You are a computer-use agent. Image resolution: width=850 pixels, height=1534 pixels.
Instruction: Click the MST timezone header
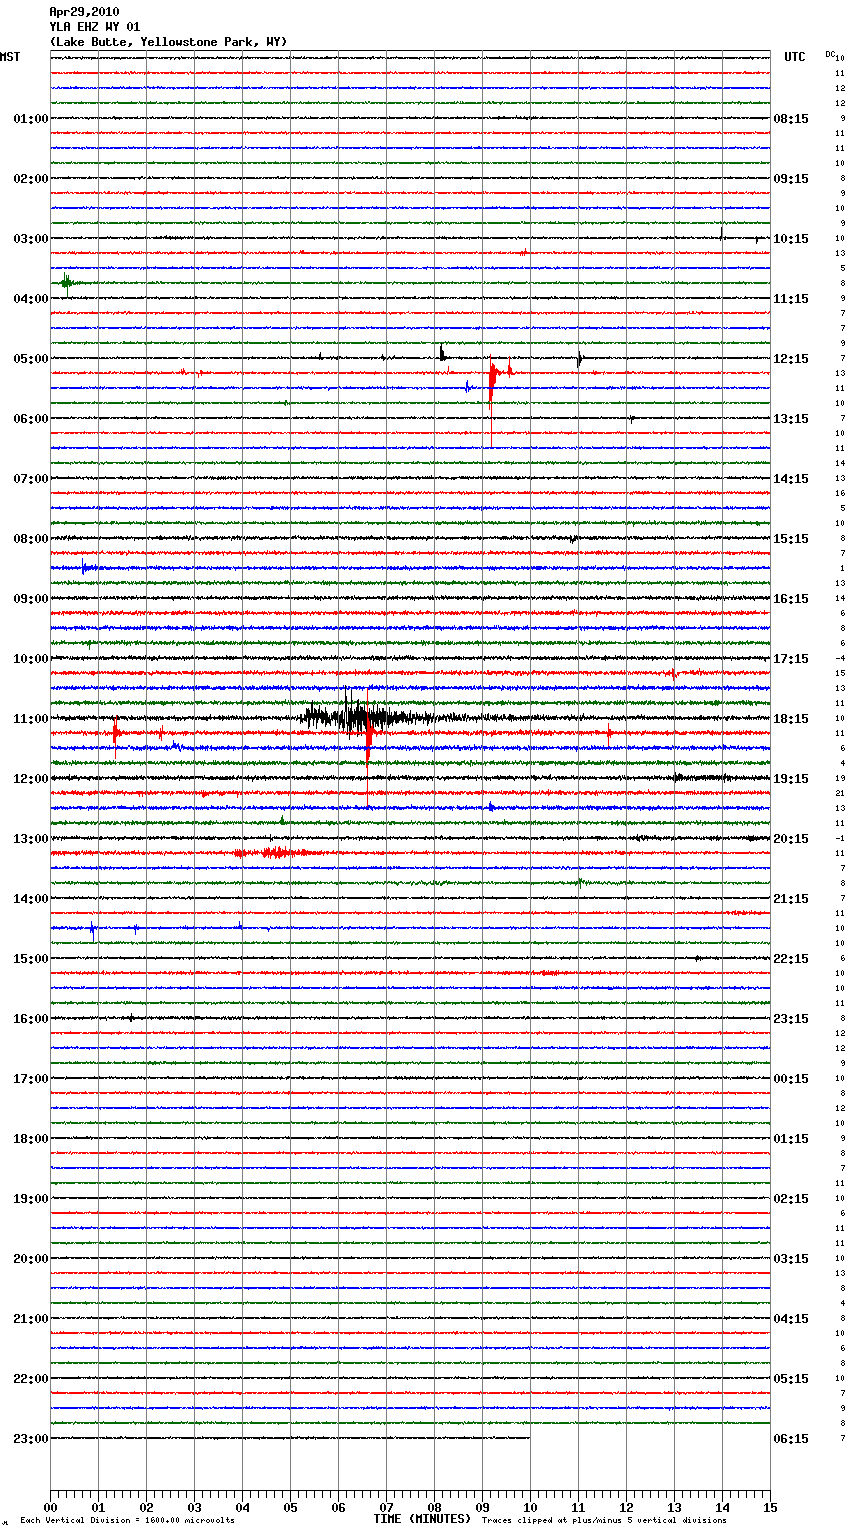[10, 57]
